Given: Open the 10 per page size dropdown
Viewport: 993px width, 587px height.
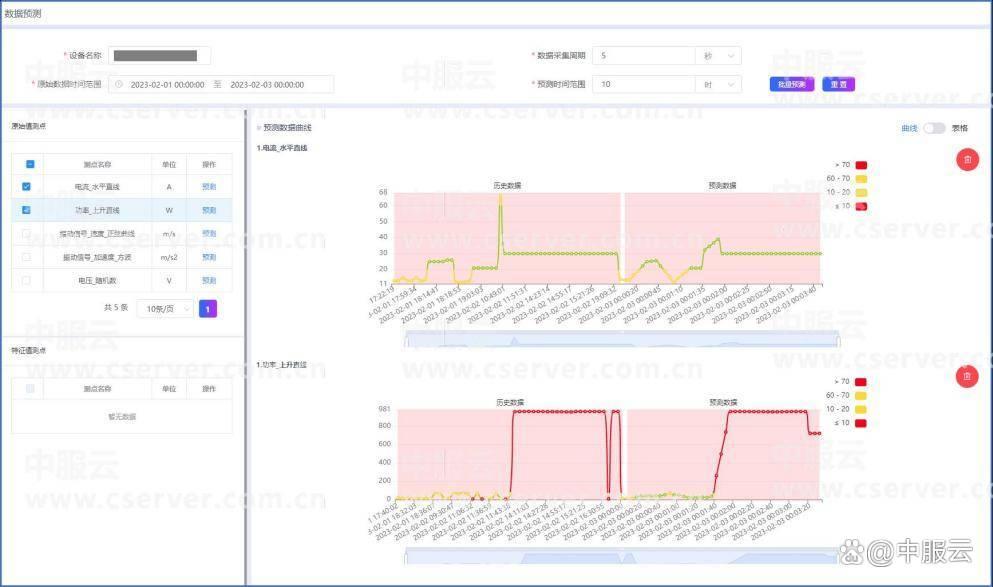Looking at the screenshot, I should coord(165,308).
